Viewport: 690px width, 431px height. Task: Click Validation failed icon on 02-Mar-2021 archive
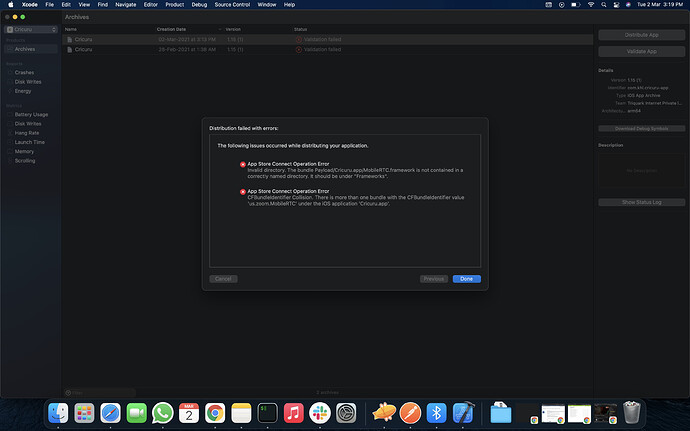click(298, 39)
